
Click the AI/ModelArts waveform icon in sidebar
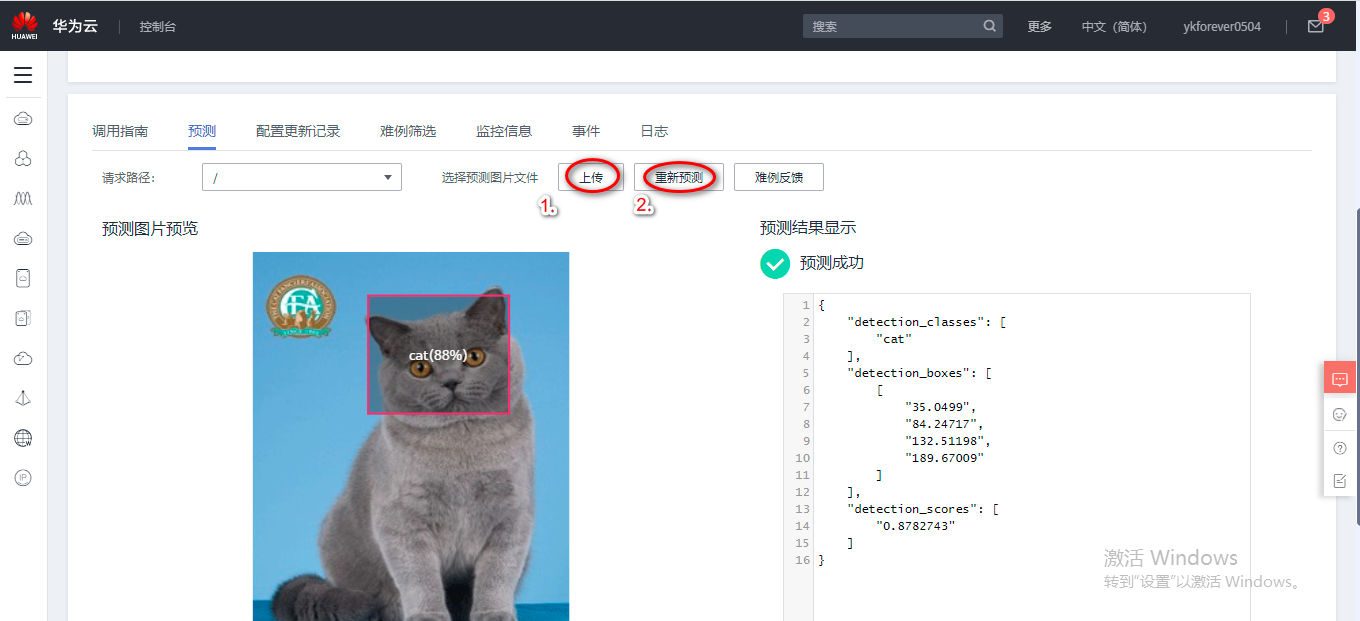[23, 198]
